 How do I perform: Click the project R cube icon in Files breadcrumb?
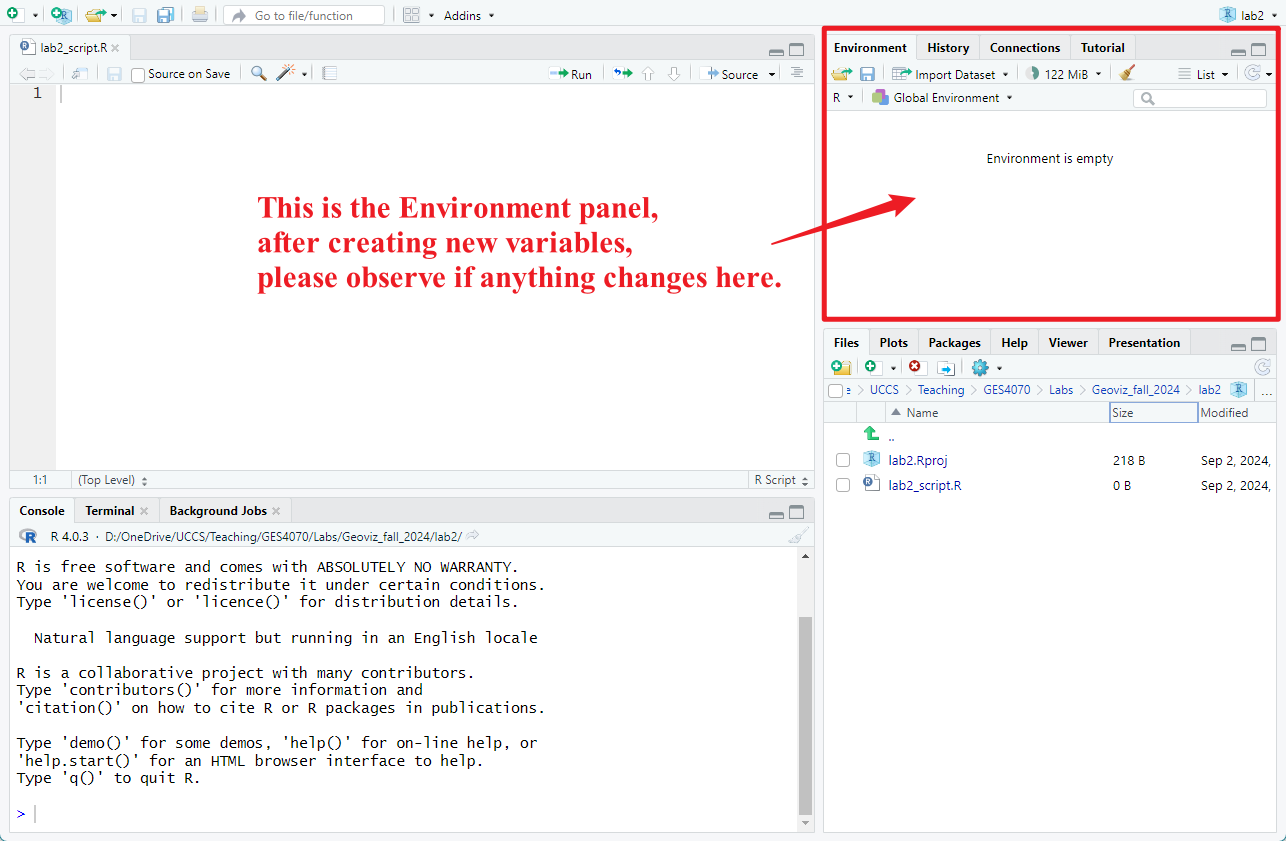(1239, 390)
